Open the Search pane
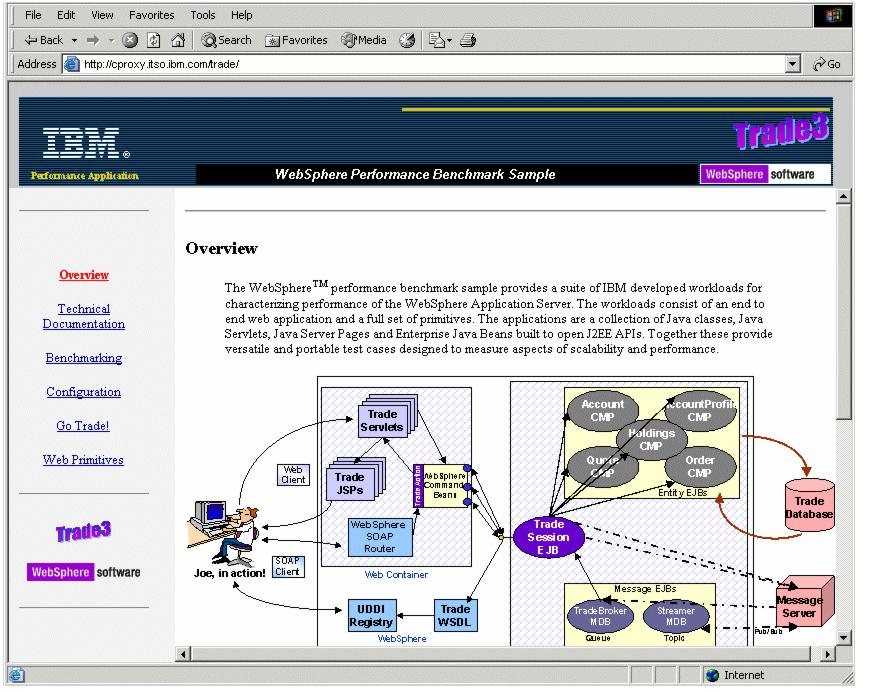This screenshot has height=692, width=891. click(226, 40)
